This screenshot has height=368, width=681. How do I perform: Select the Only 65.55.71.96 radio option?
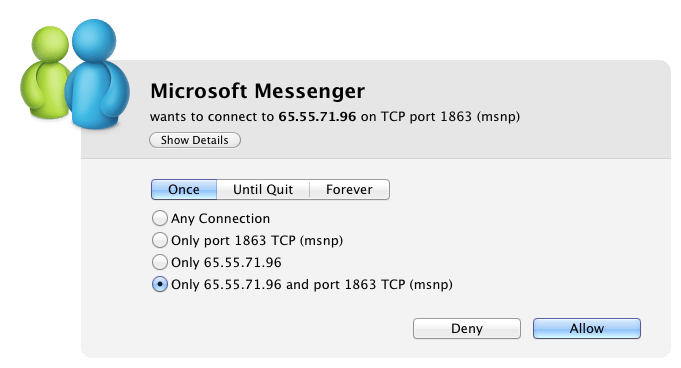pos(160,262)
